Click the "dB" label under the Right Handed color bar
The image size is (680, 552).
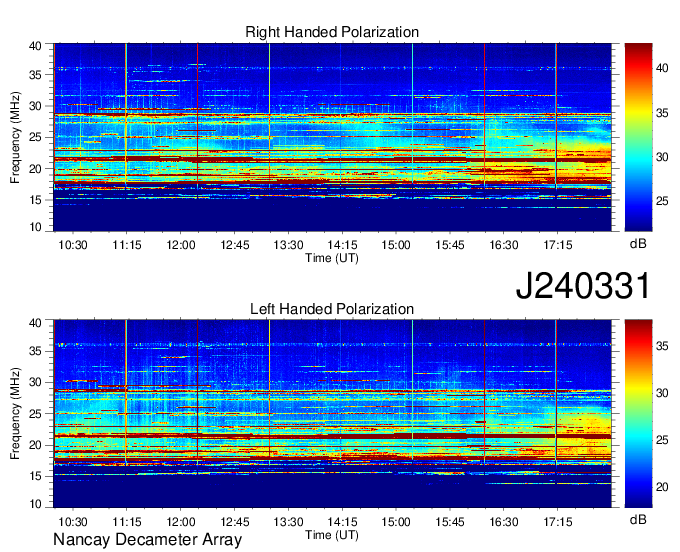click(x=638, y=244)
